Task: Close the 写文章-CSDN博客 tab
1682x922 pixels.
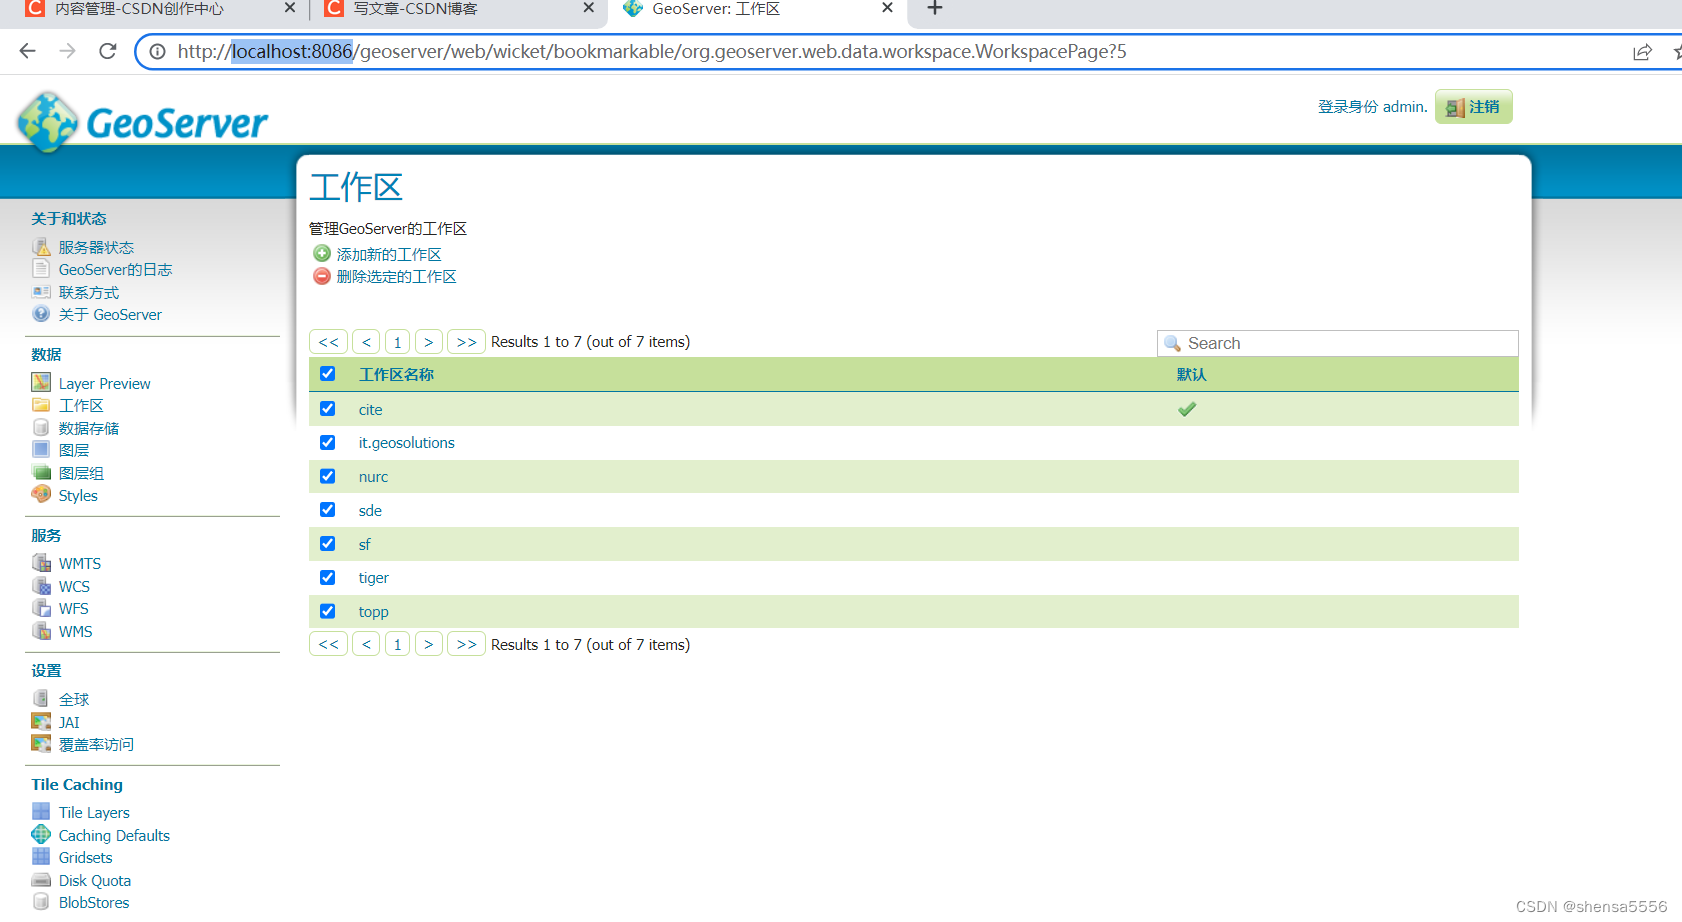Action: click(x=589, y=8)
